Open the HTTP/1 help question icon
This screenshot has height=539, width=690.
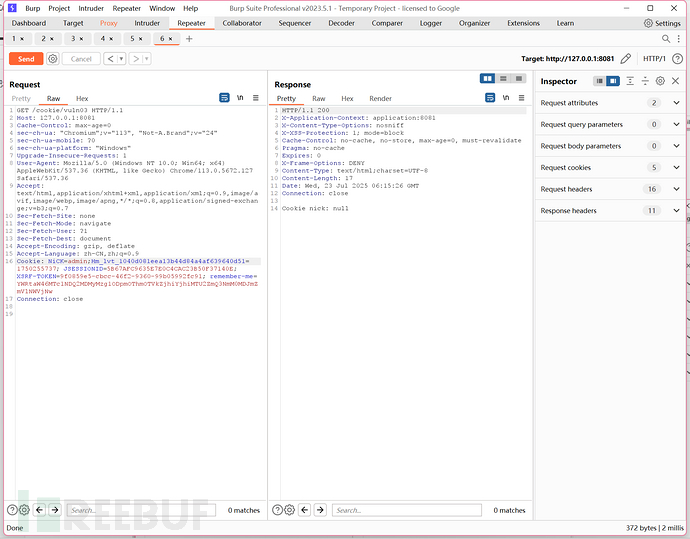point(678,59)
